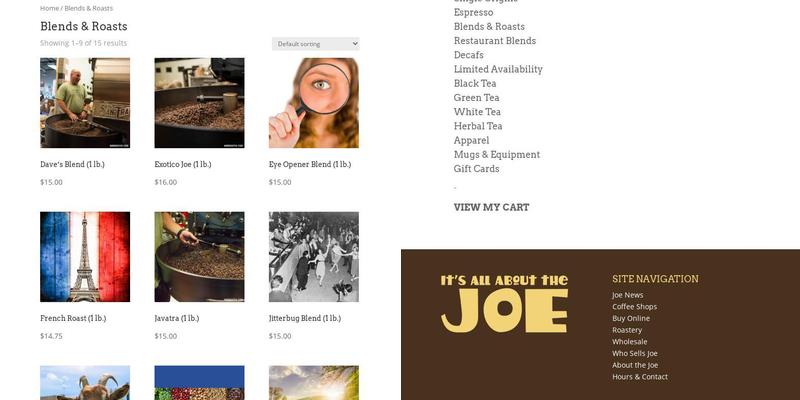The height and width of the screenshot is (400, 800).
Task: Click the $15.00 price under Dave's Blend
Action: pyautogui.click(x=52, y=182)
